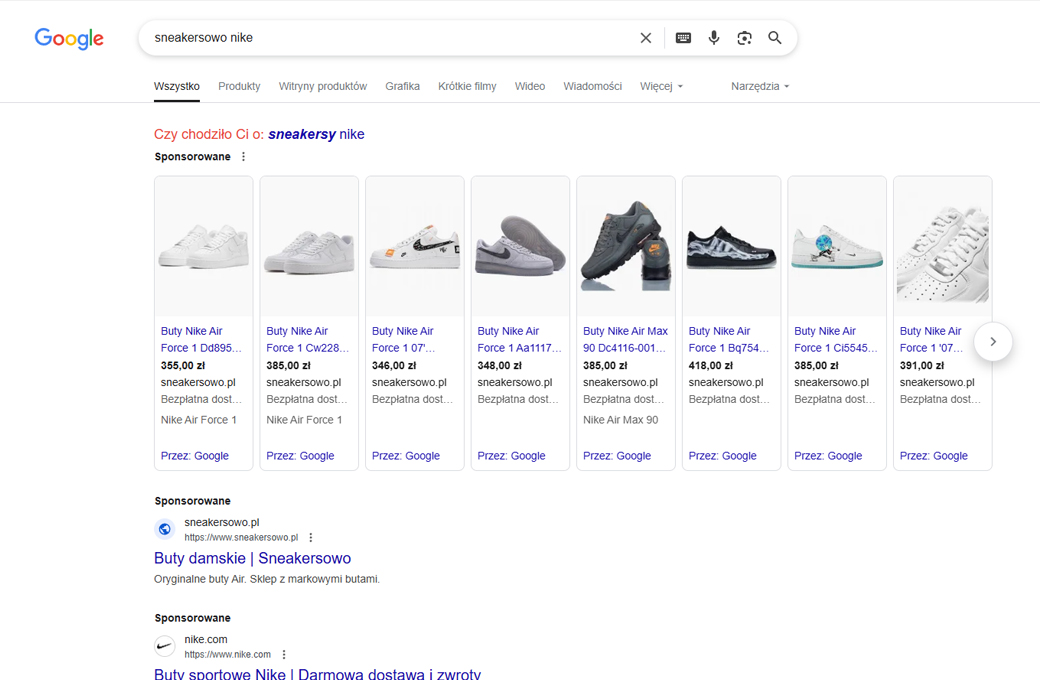Open link Buty Nike Air Force 1 Aa1117
Screen dimensions: 1040x680
(x=519, y=339)
